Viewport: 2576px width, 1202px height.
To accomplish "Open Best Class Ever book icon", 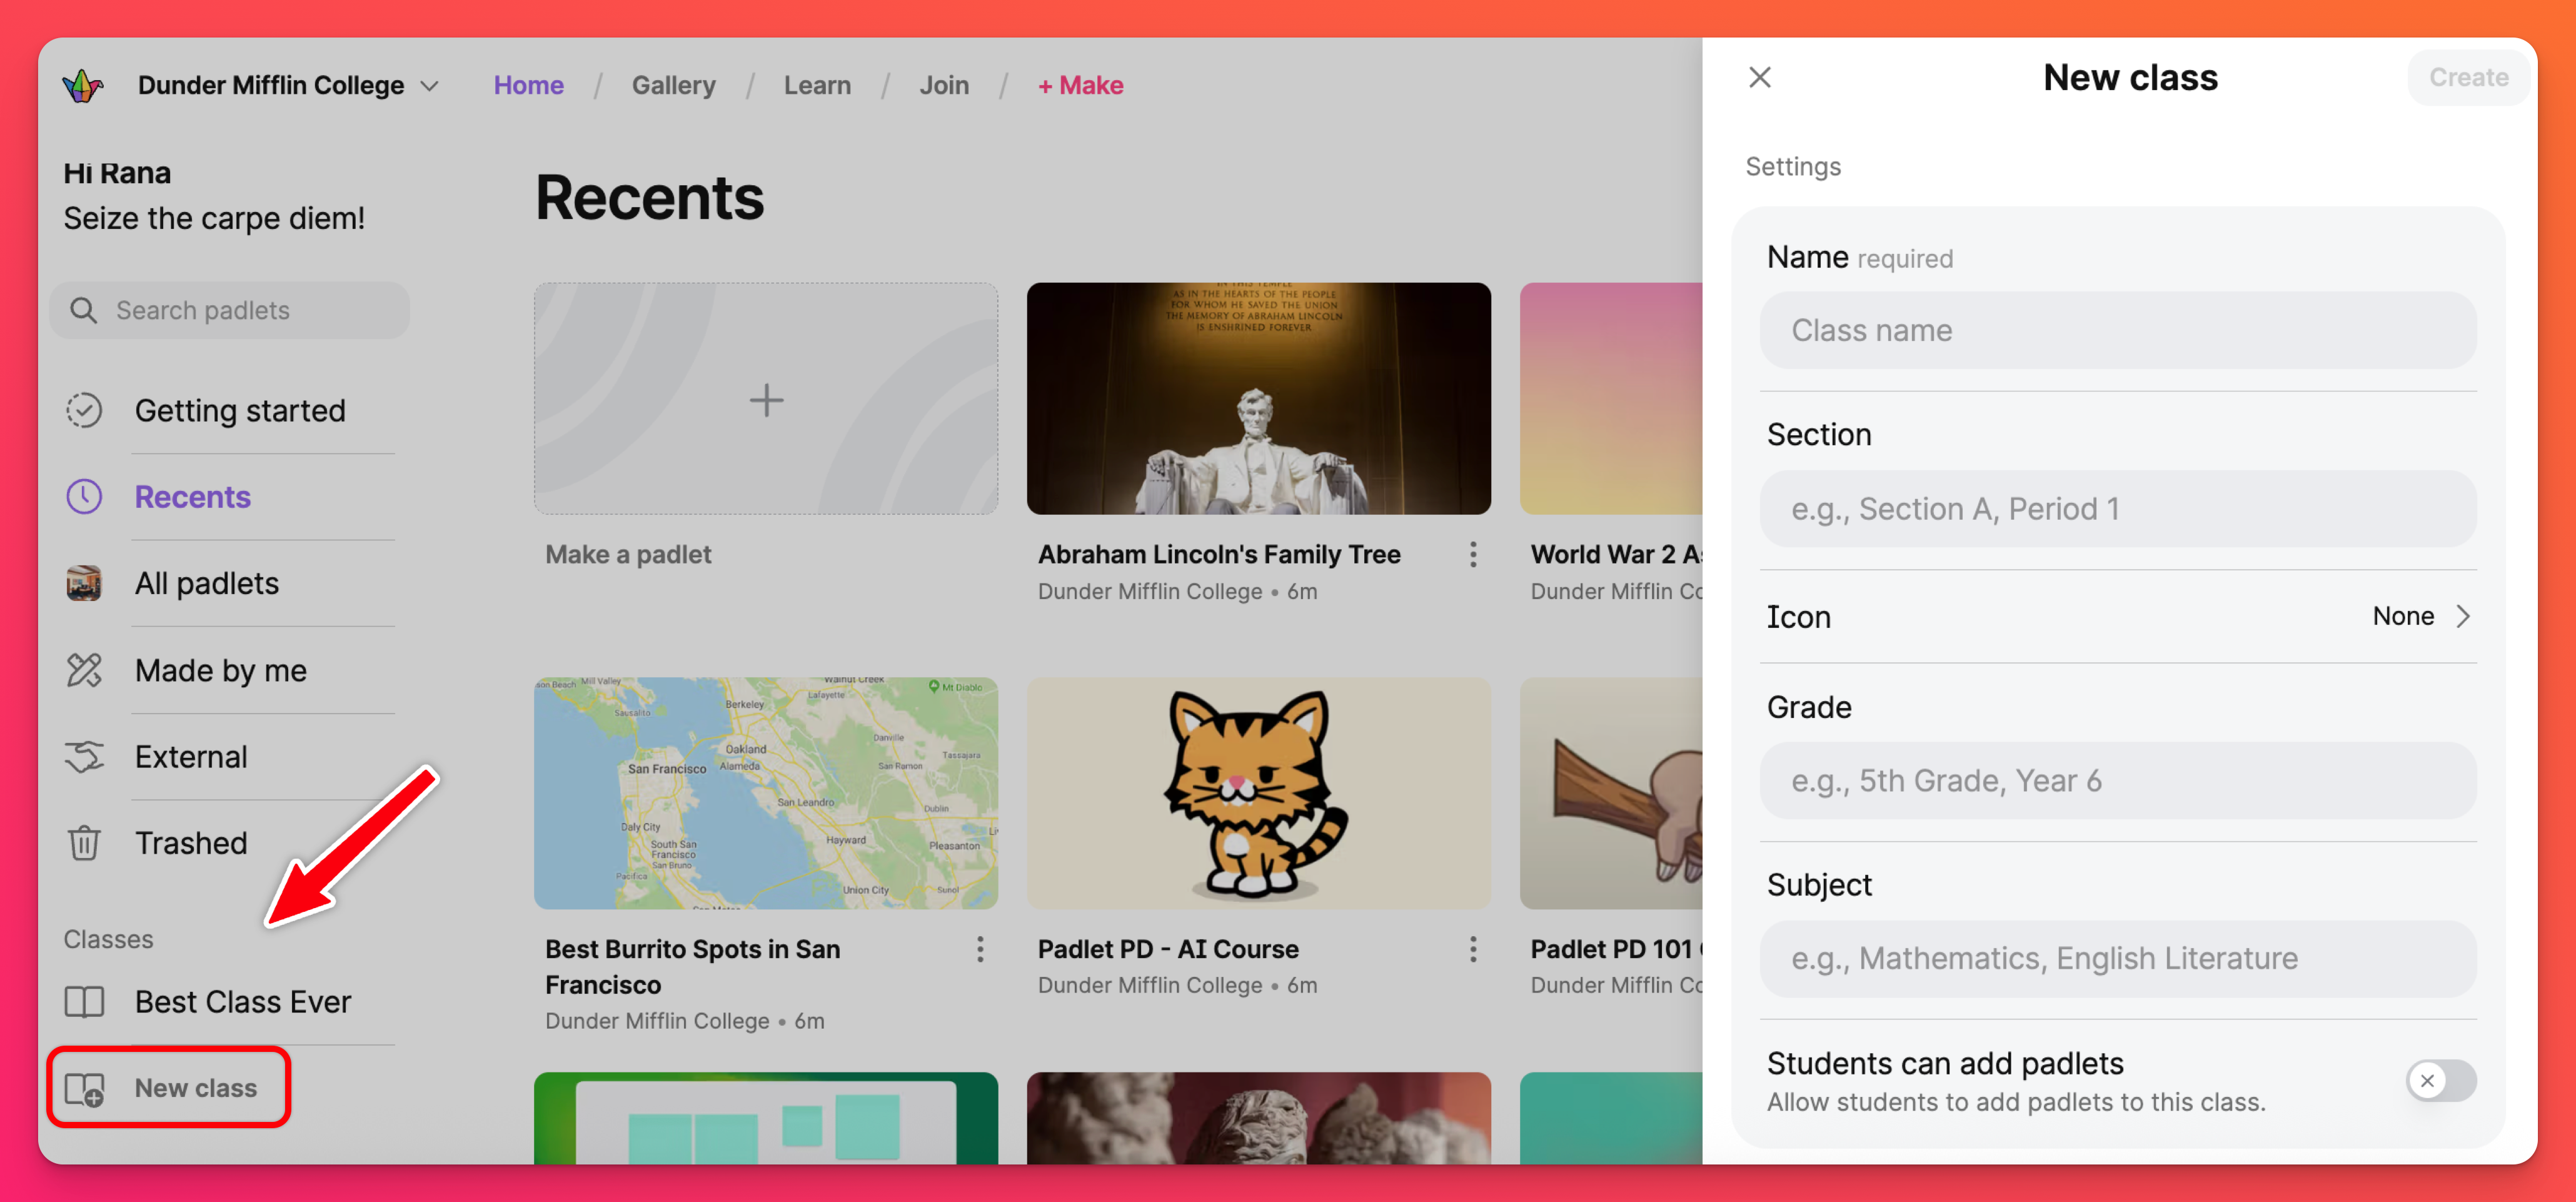I will (84, 1001).
